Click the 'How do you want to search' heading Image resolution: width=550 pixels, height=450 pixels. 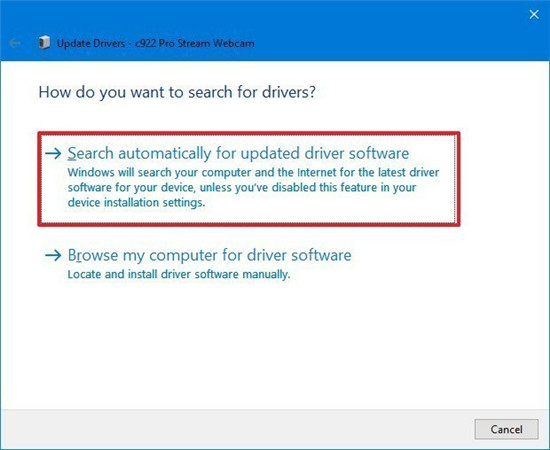coord(177,92)
